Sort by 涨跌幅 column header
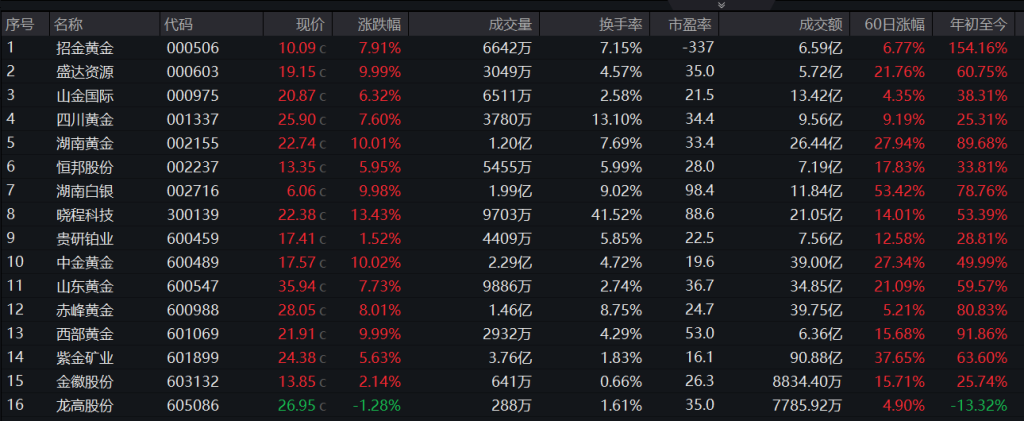 point(379,25)
